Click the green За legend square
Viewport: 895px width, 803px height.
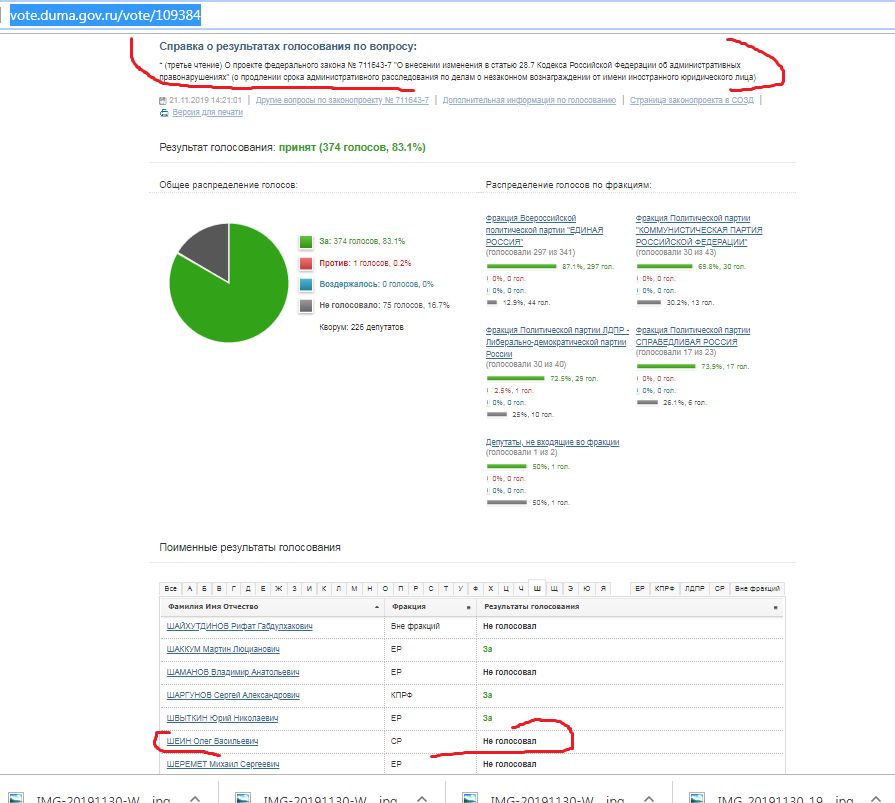click(307, 241)
